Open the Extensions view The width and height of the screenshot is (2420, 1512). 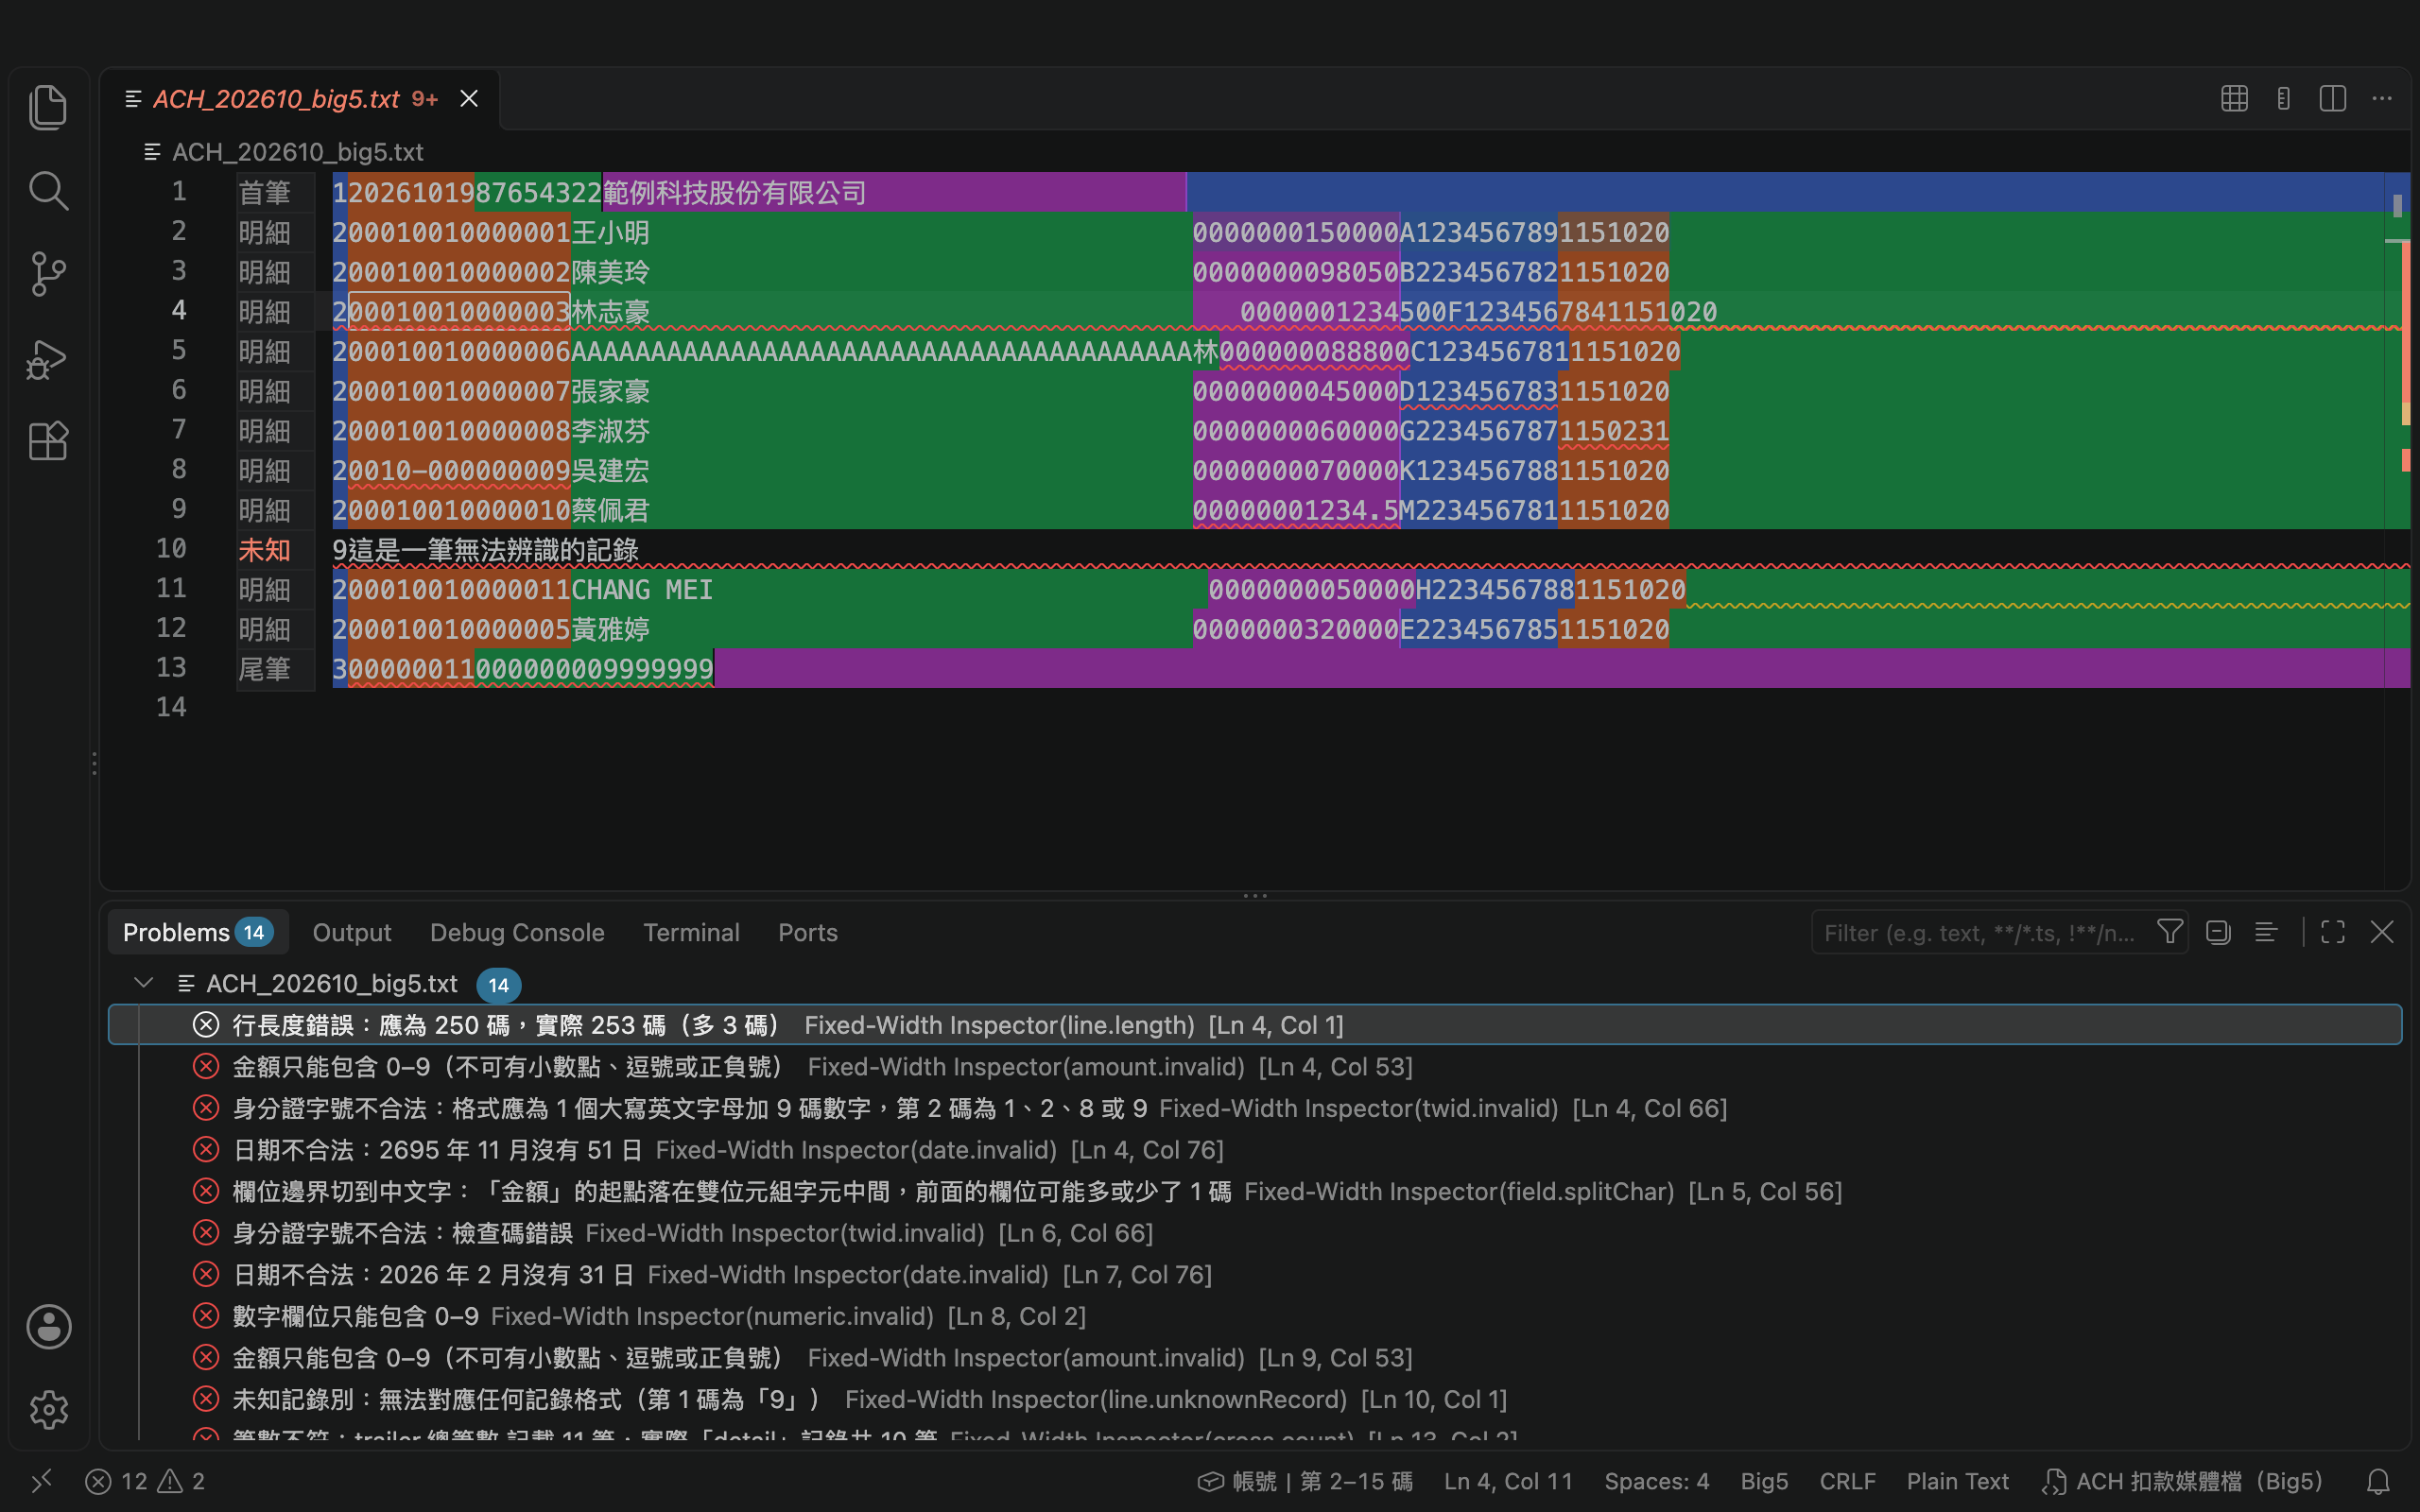tap(48, 440)
